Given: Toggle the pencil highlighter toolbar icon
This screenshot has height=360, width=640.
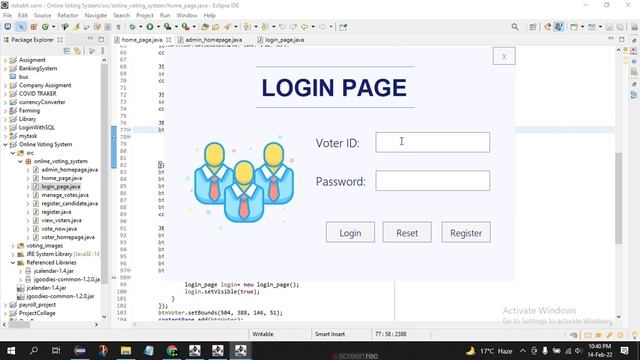Looking at the screenshot, I should 76,27.
